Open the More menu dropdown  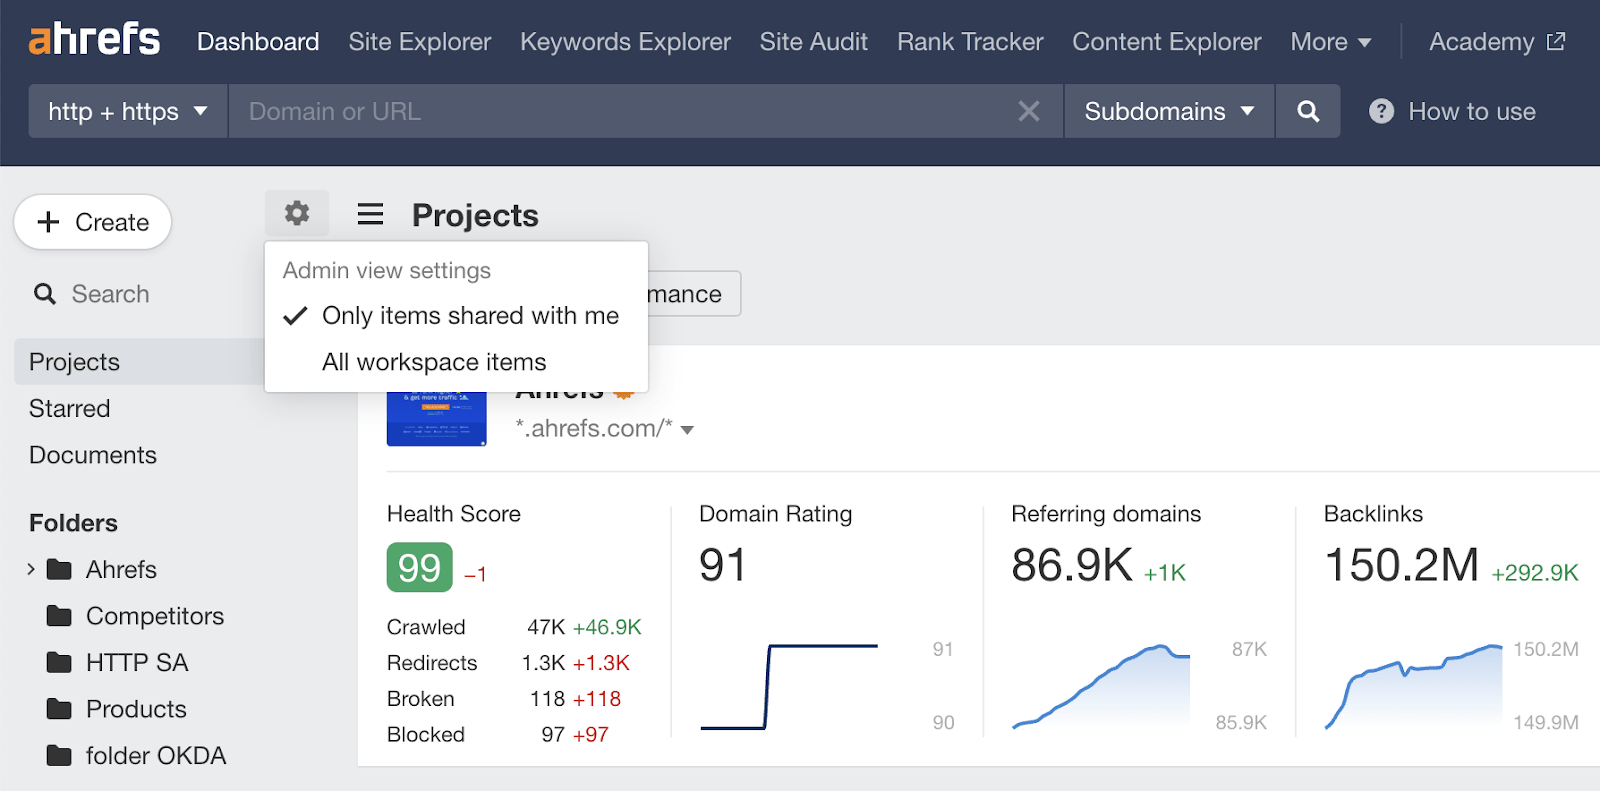click(1330, 42)
